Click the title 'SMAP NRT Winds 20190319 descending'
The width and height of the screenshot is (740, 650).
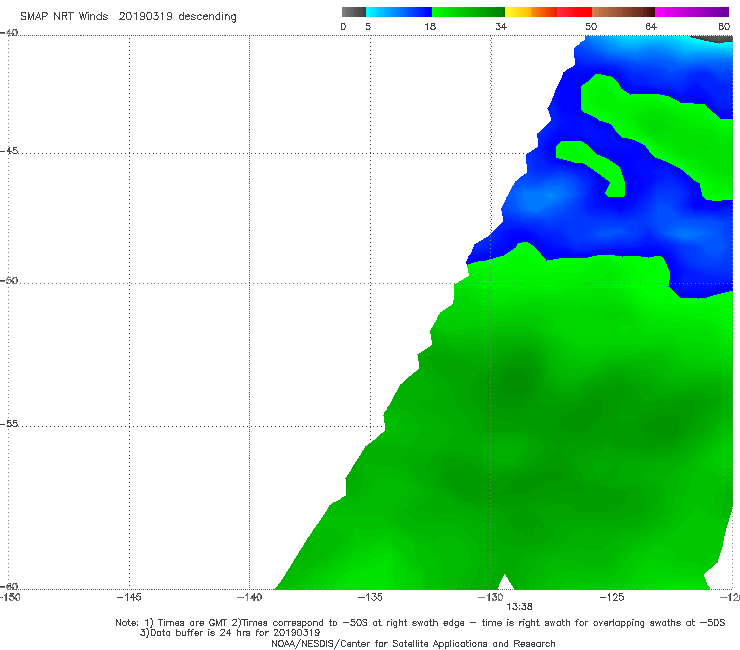128,17
